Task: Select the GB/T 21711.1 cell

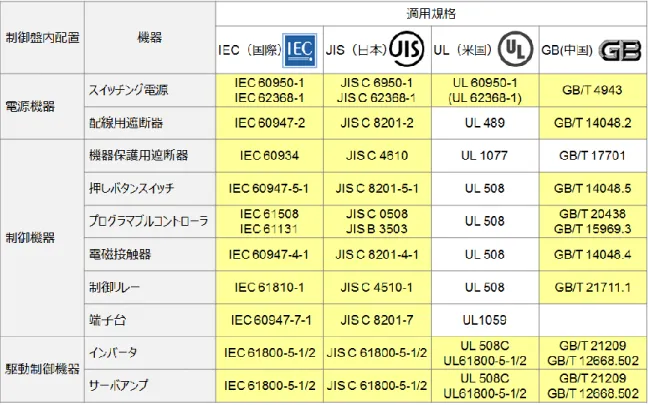Action: [593, 287]
